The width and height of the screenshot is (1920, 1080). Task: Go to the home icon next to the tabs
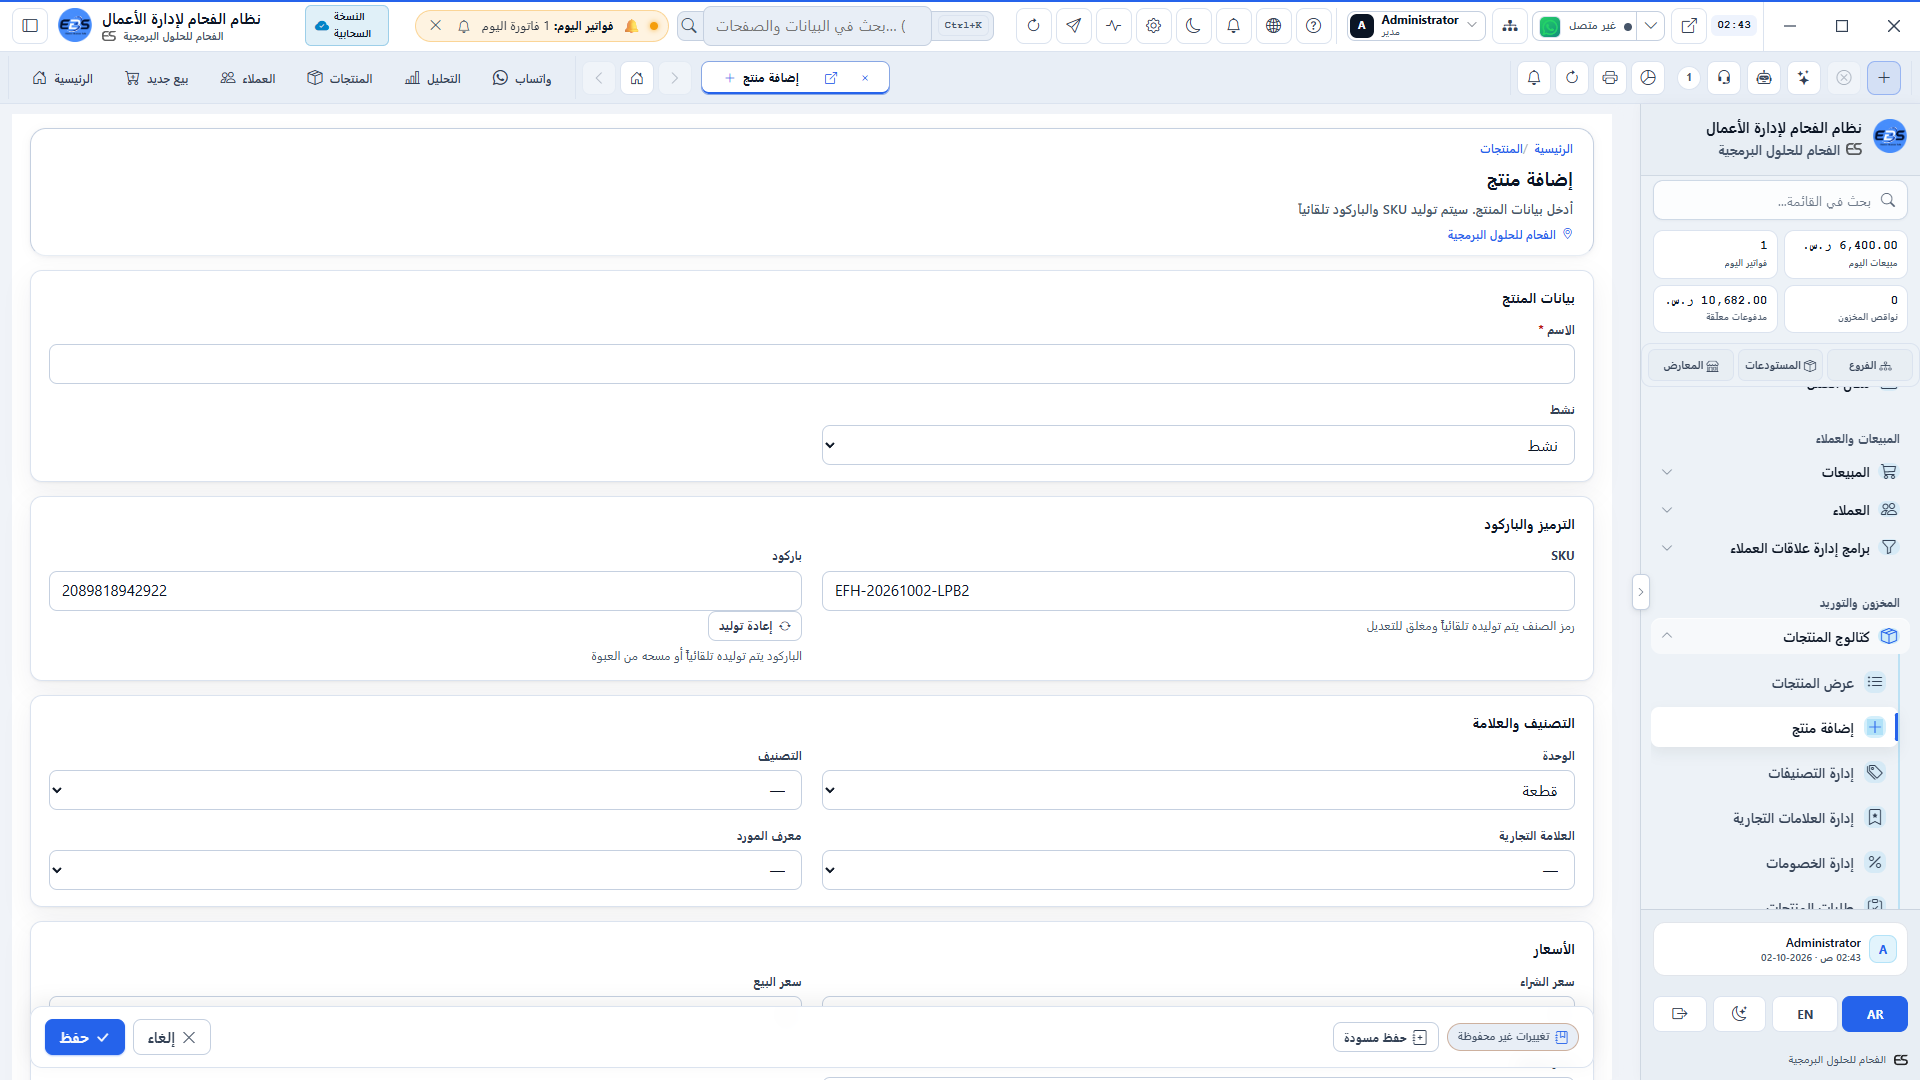(637, 78)
